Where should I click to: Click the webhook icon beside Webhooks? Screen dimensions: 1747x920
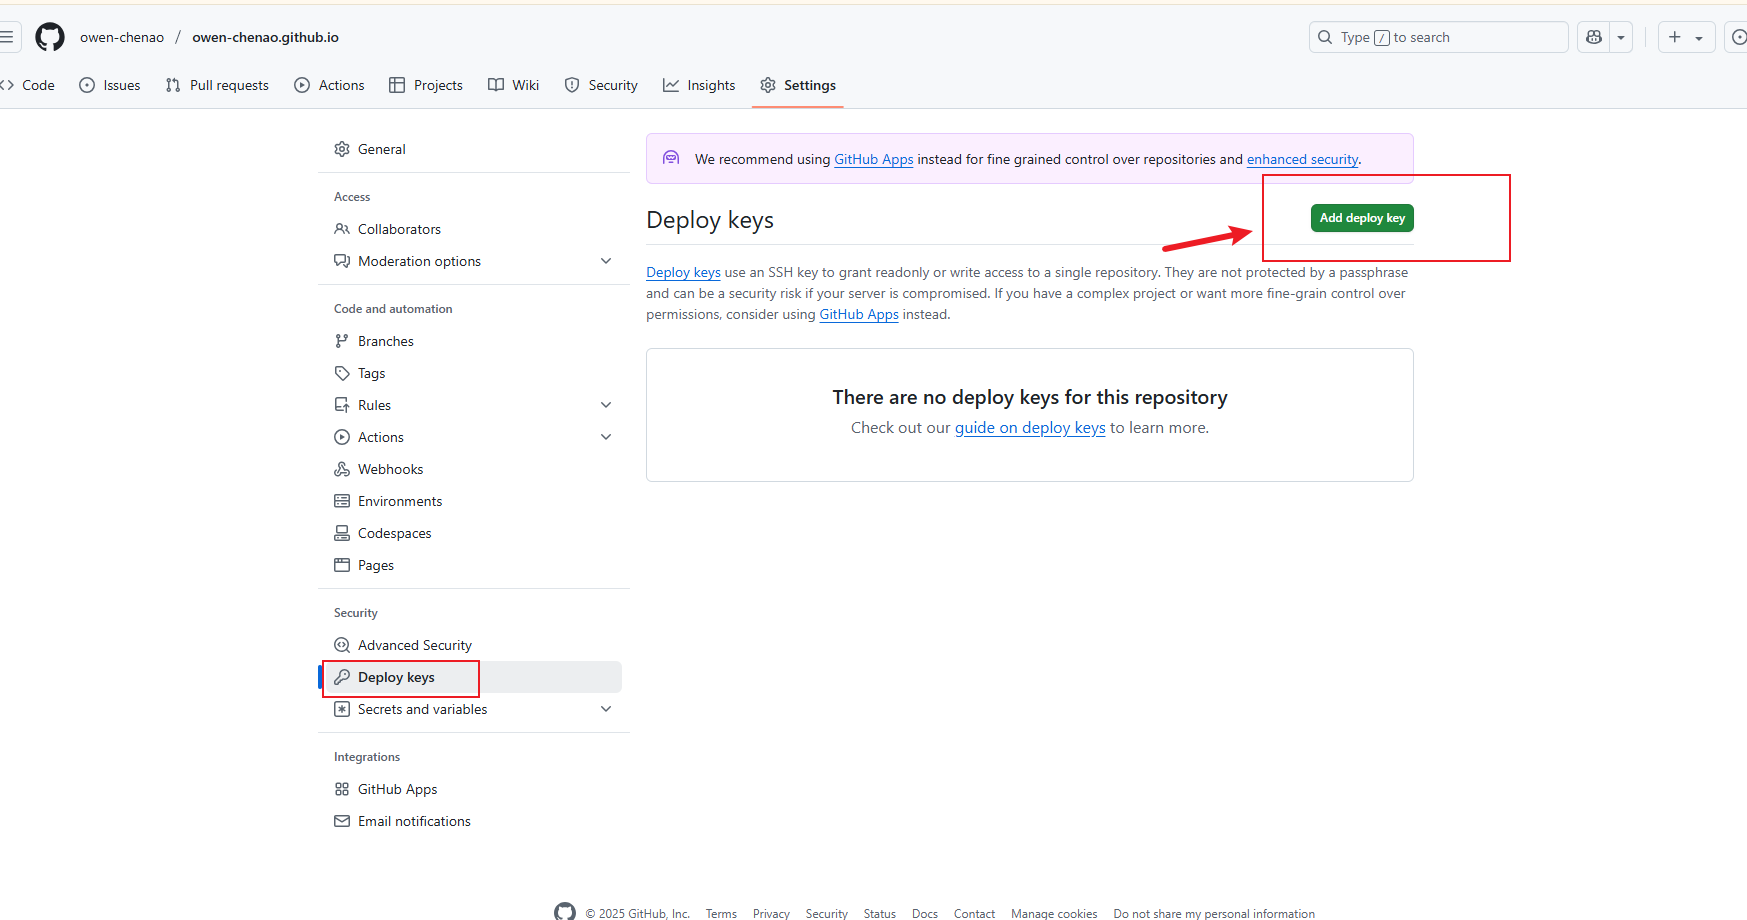[x=342, y=469]
